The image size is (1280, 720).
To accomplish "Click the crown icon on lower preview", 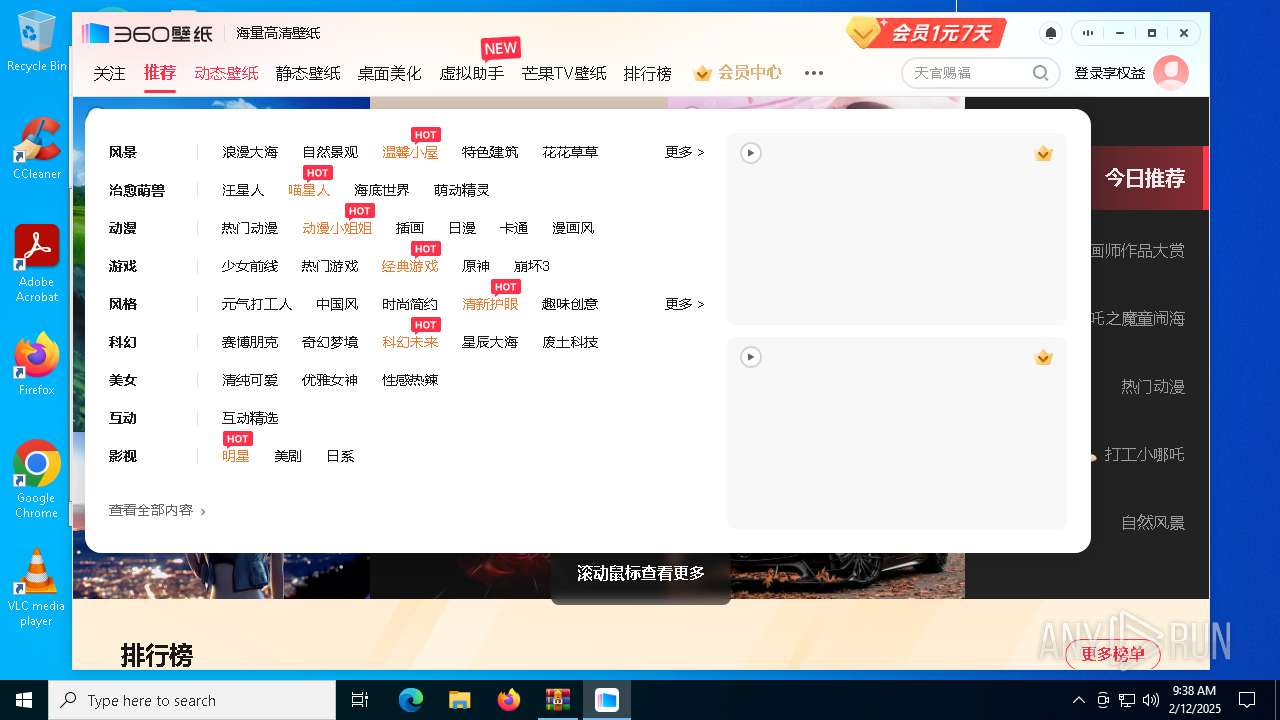I will point(1044,357).
